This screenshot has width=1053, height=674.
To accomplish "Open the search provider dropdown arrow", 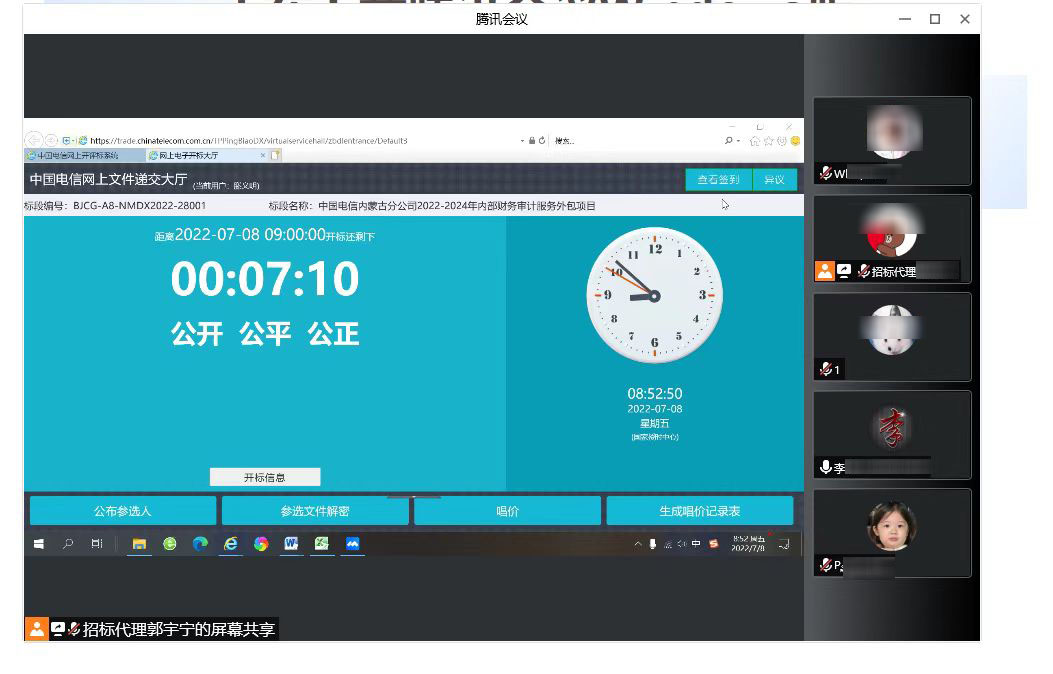I will point(738,141).
